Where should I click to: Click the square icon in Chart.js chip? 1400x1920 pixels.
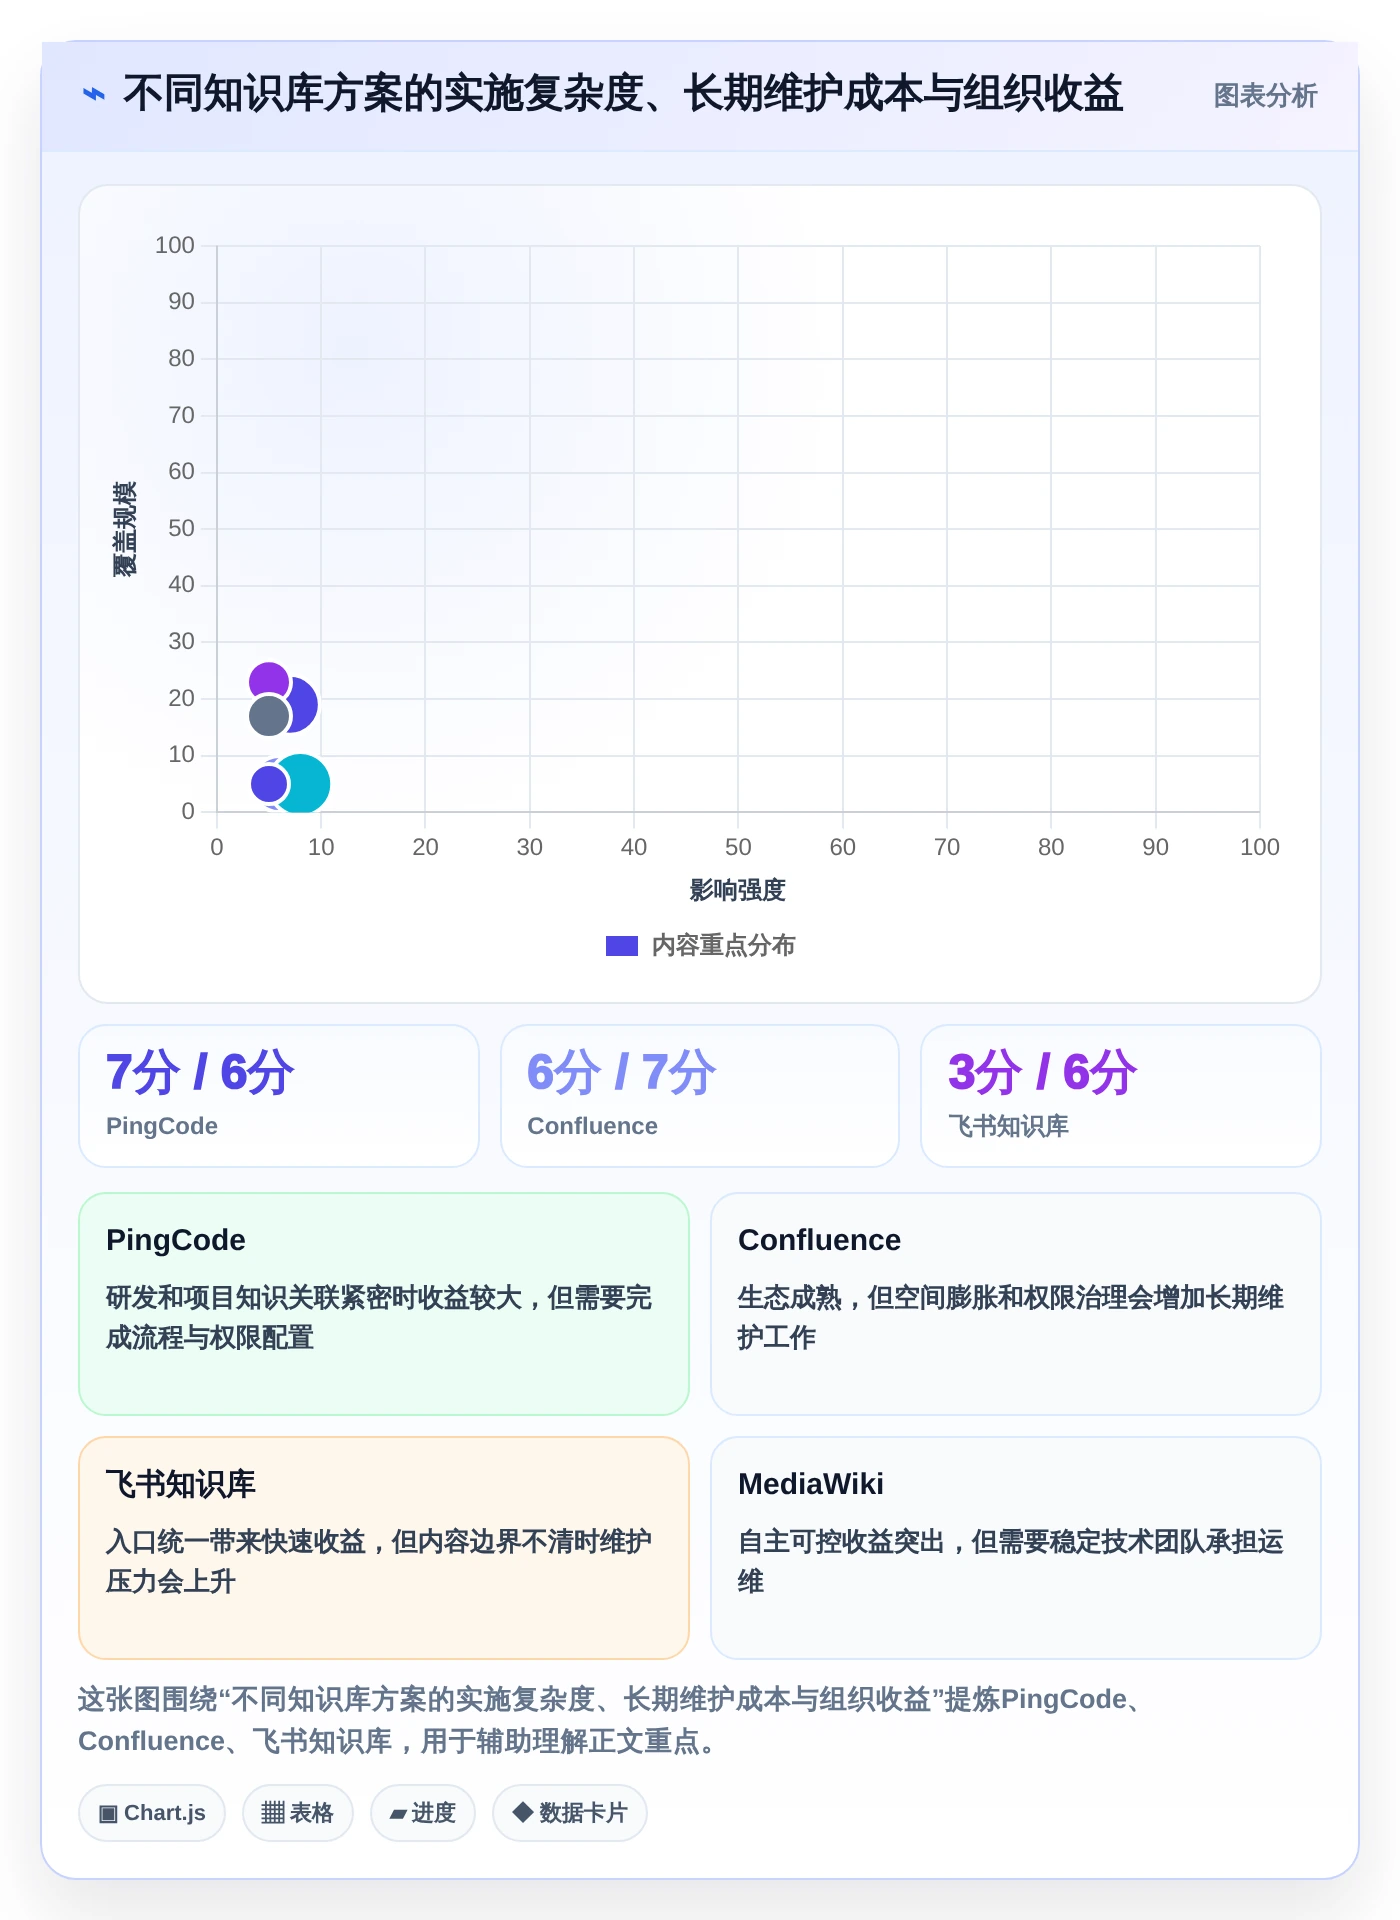point(108,1813)
